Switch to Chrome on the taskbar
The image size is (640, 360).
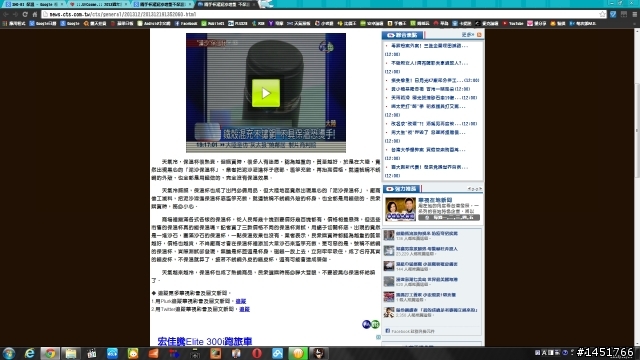coord(50,353)
